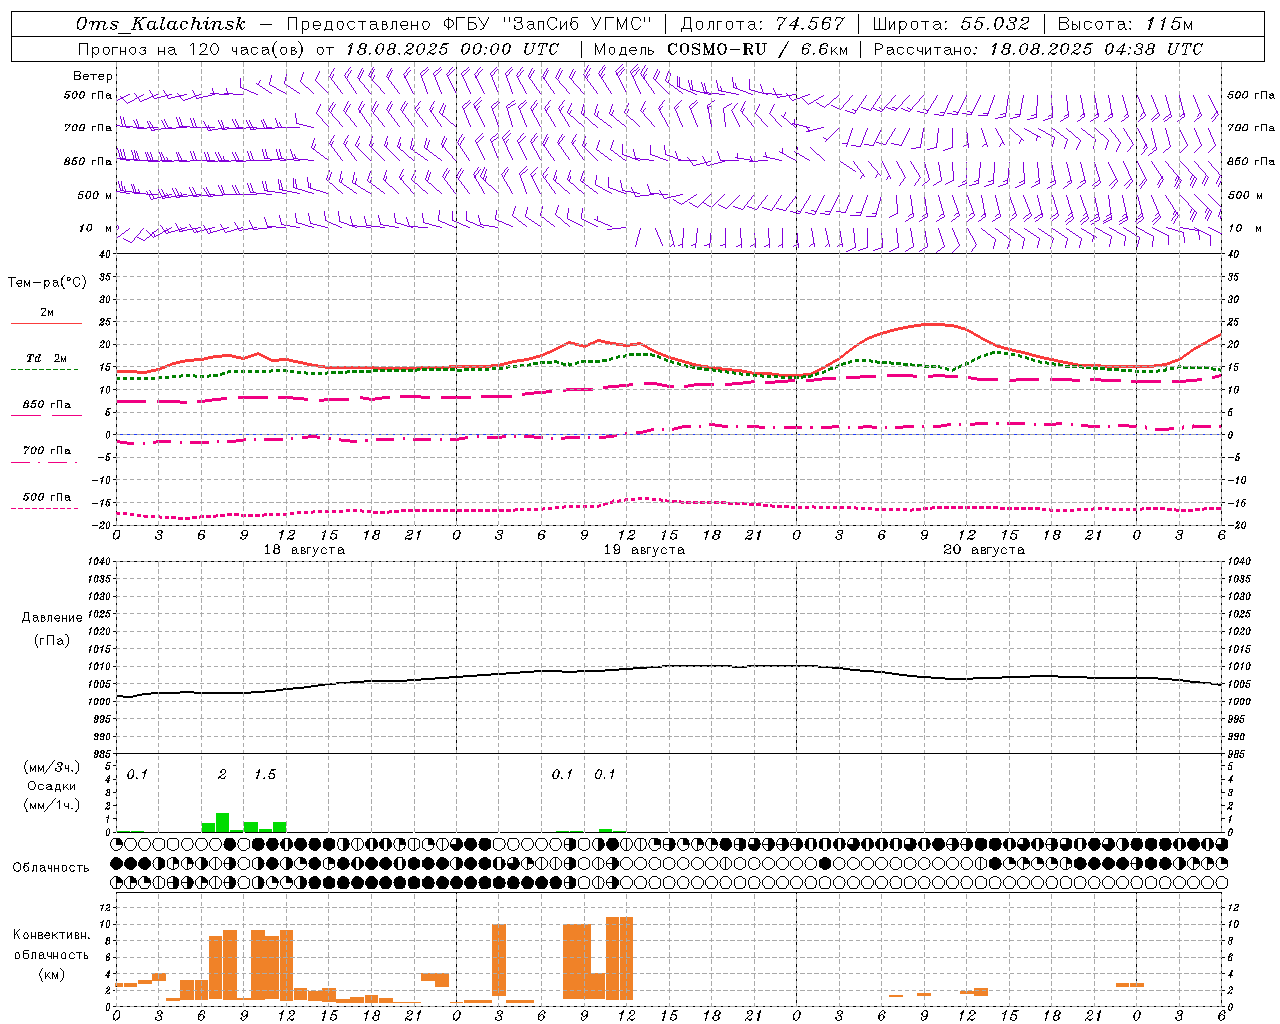Click the elevation text Высота: 115м
This screenshot has height=1024, width=1280.
pyautogui.click(x=1125, y=24)
